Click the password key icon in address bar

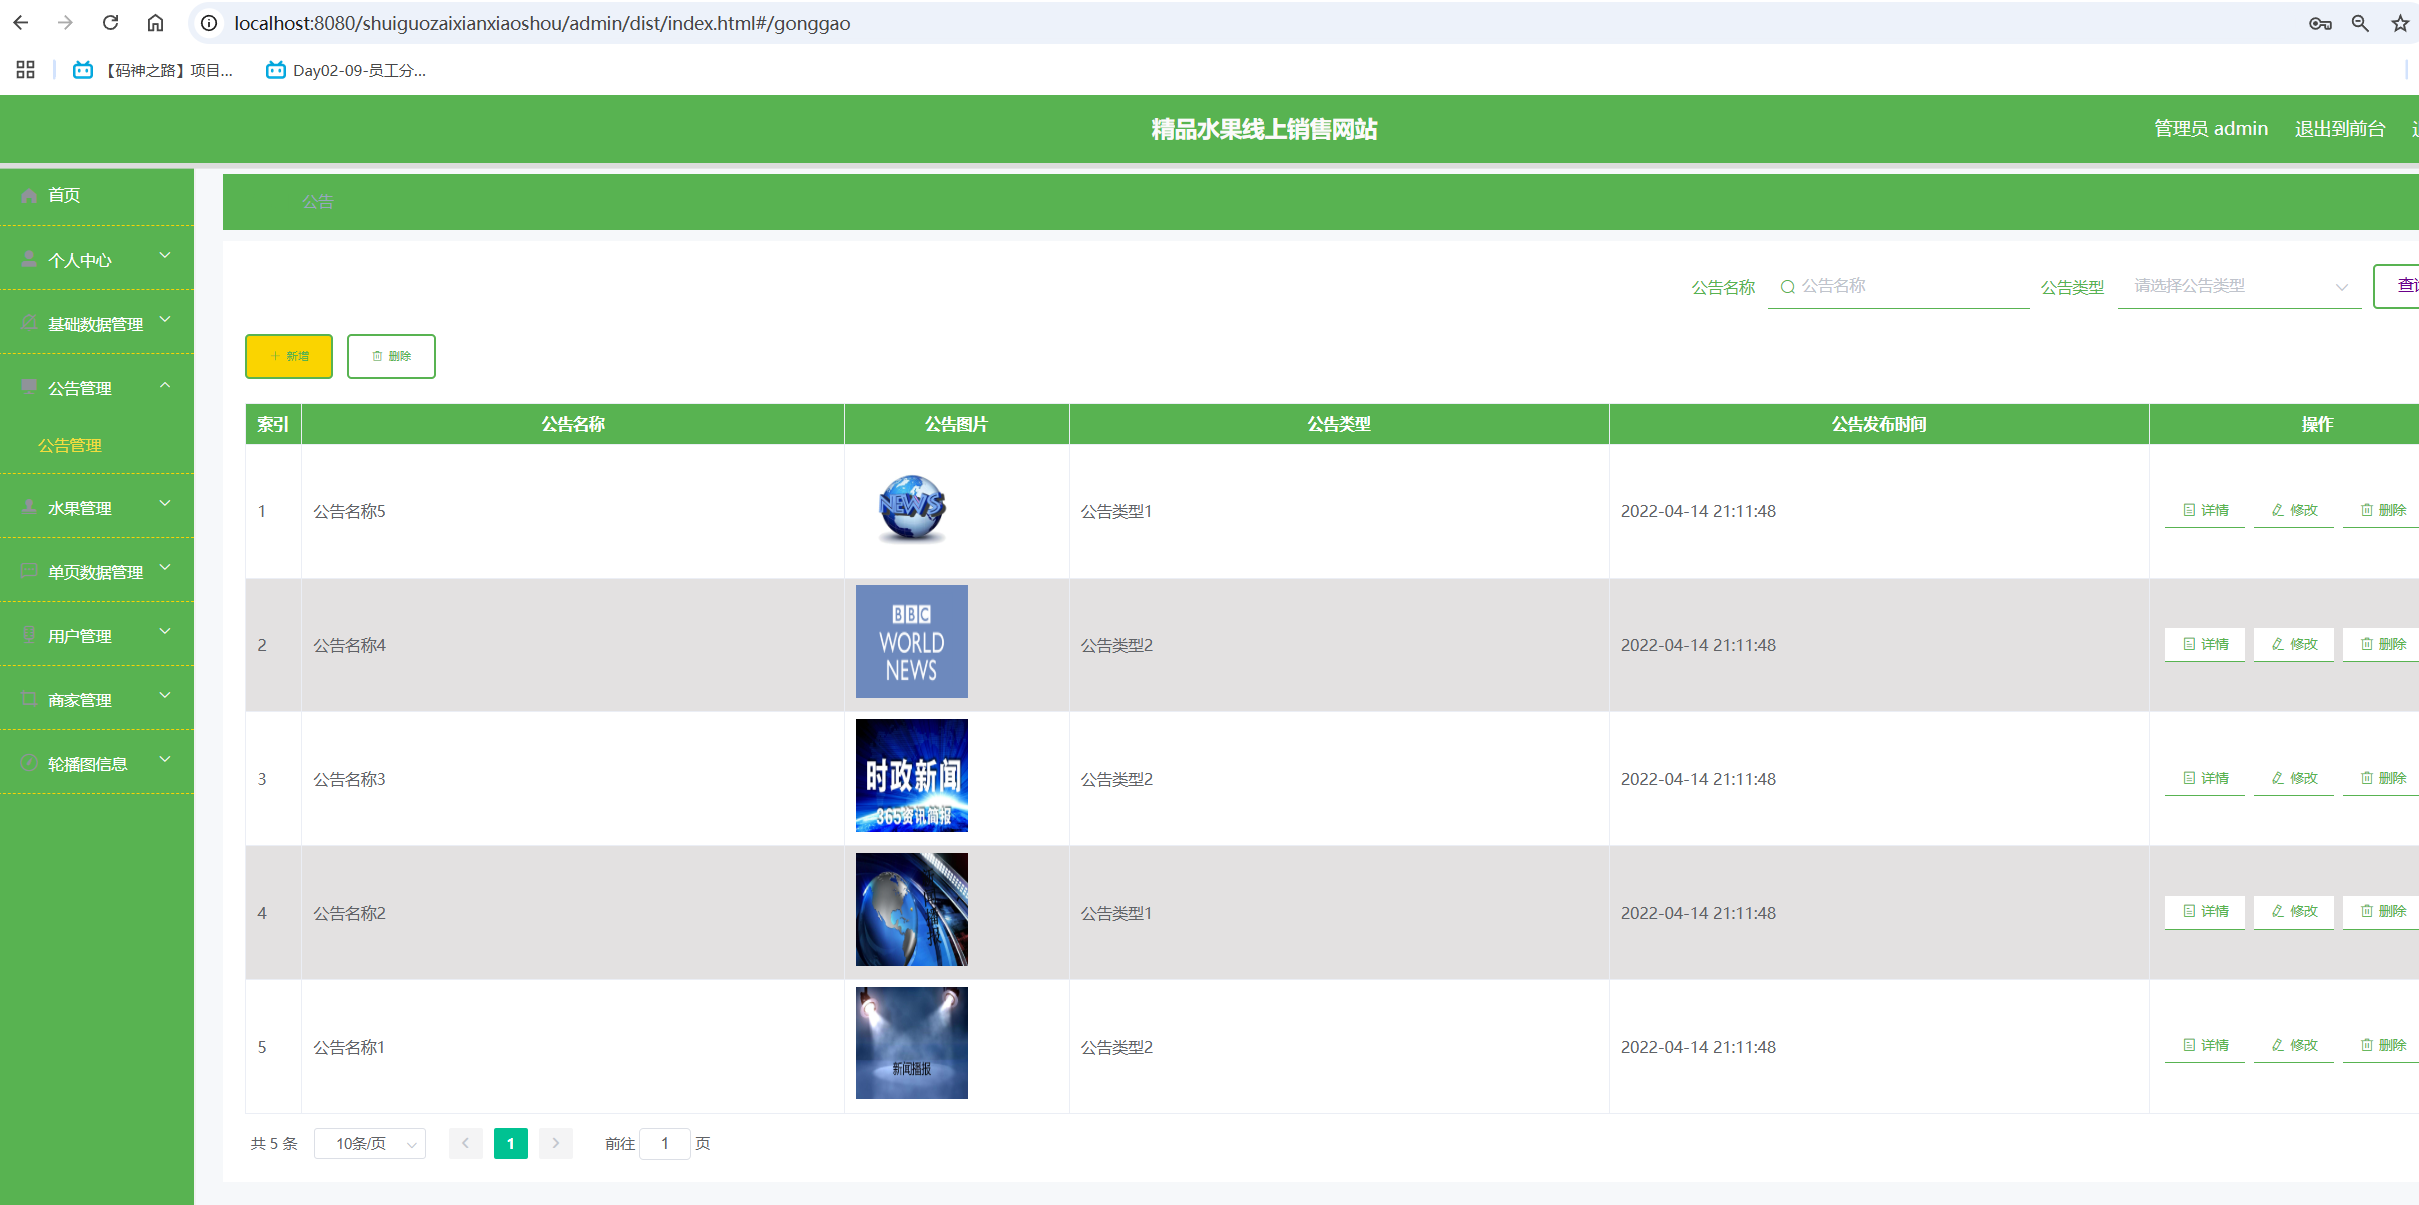pos(2320,23)
